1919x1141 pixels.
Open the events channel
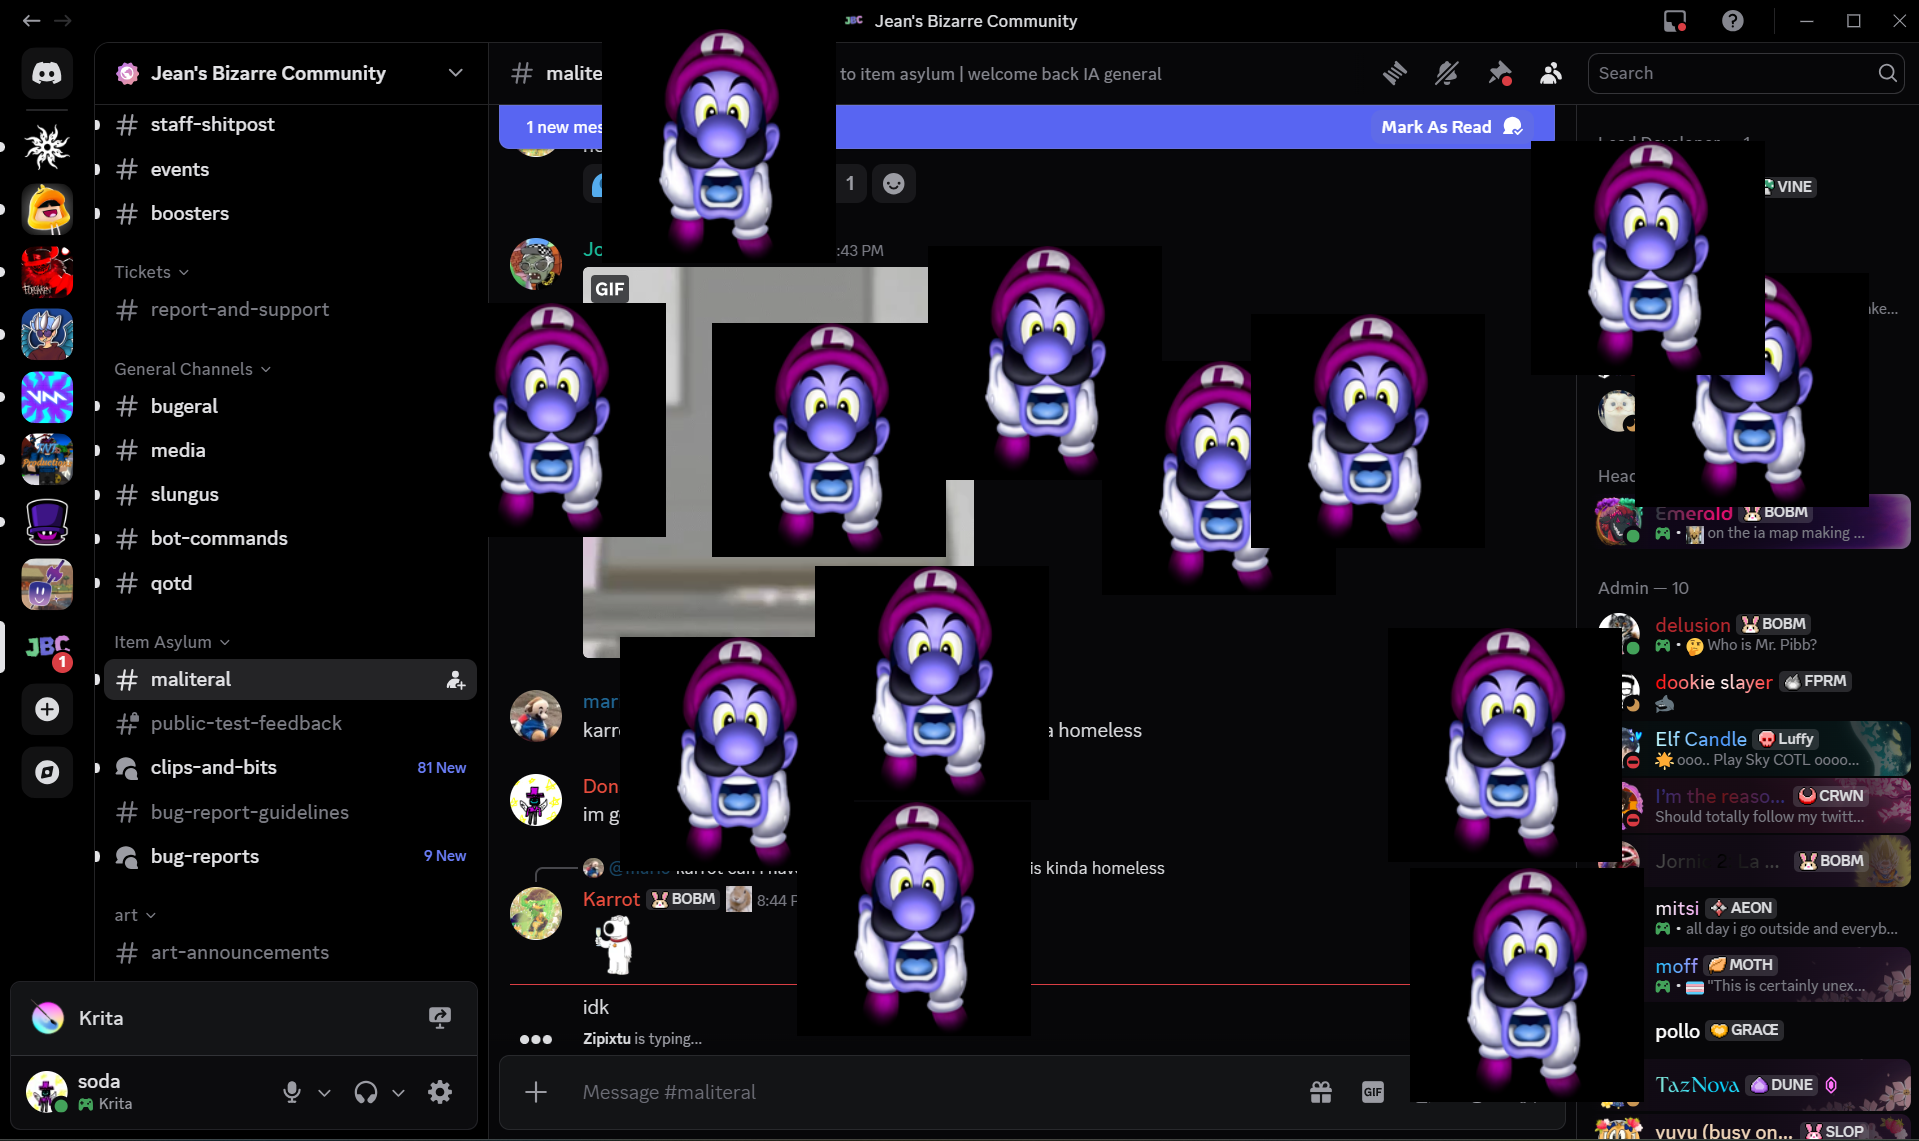(291, 169)
